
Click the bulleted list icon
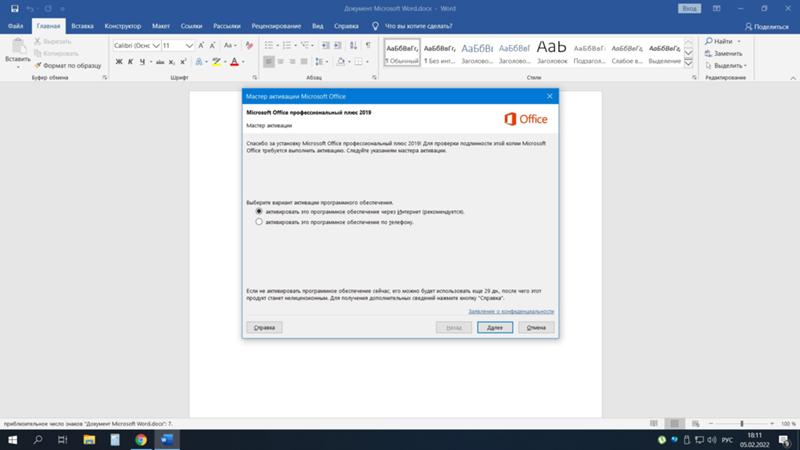pos(269,45)
